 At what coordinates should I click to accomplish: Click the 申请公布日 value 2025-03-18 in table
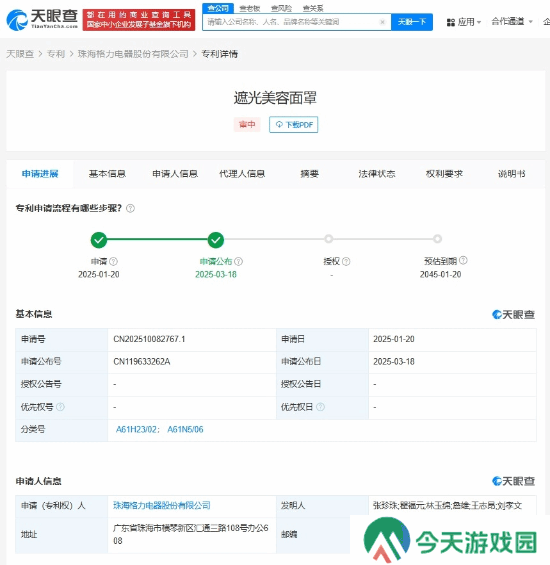coord(394,361)
